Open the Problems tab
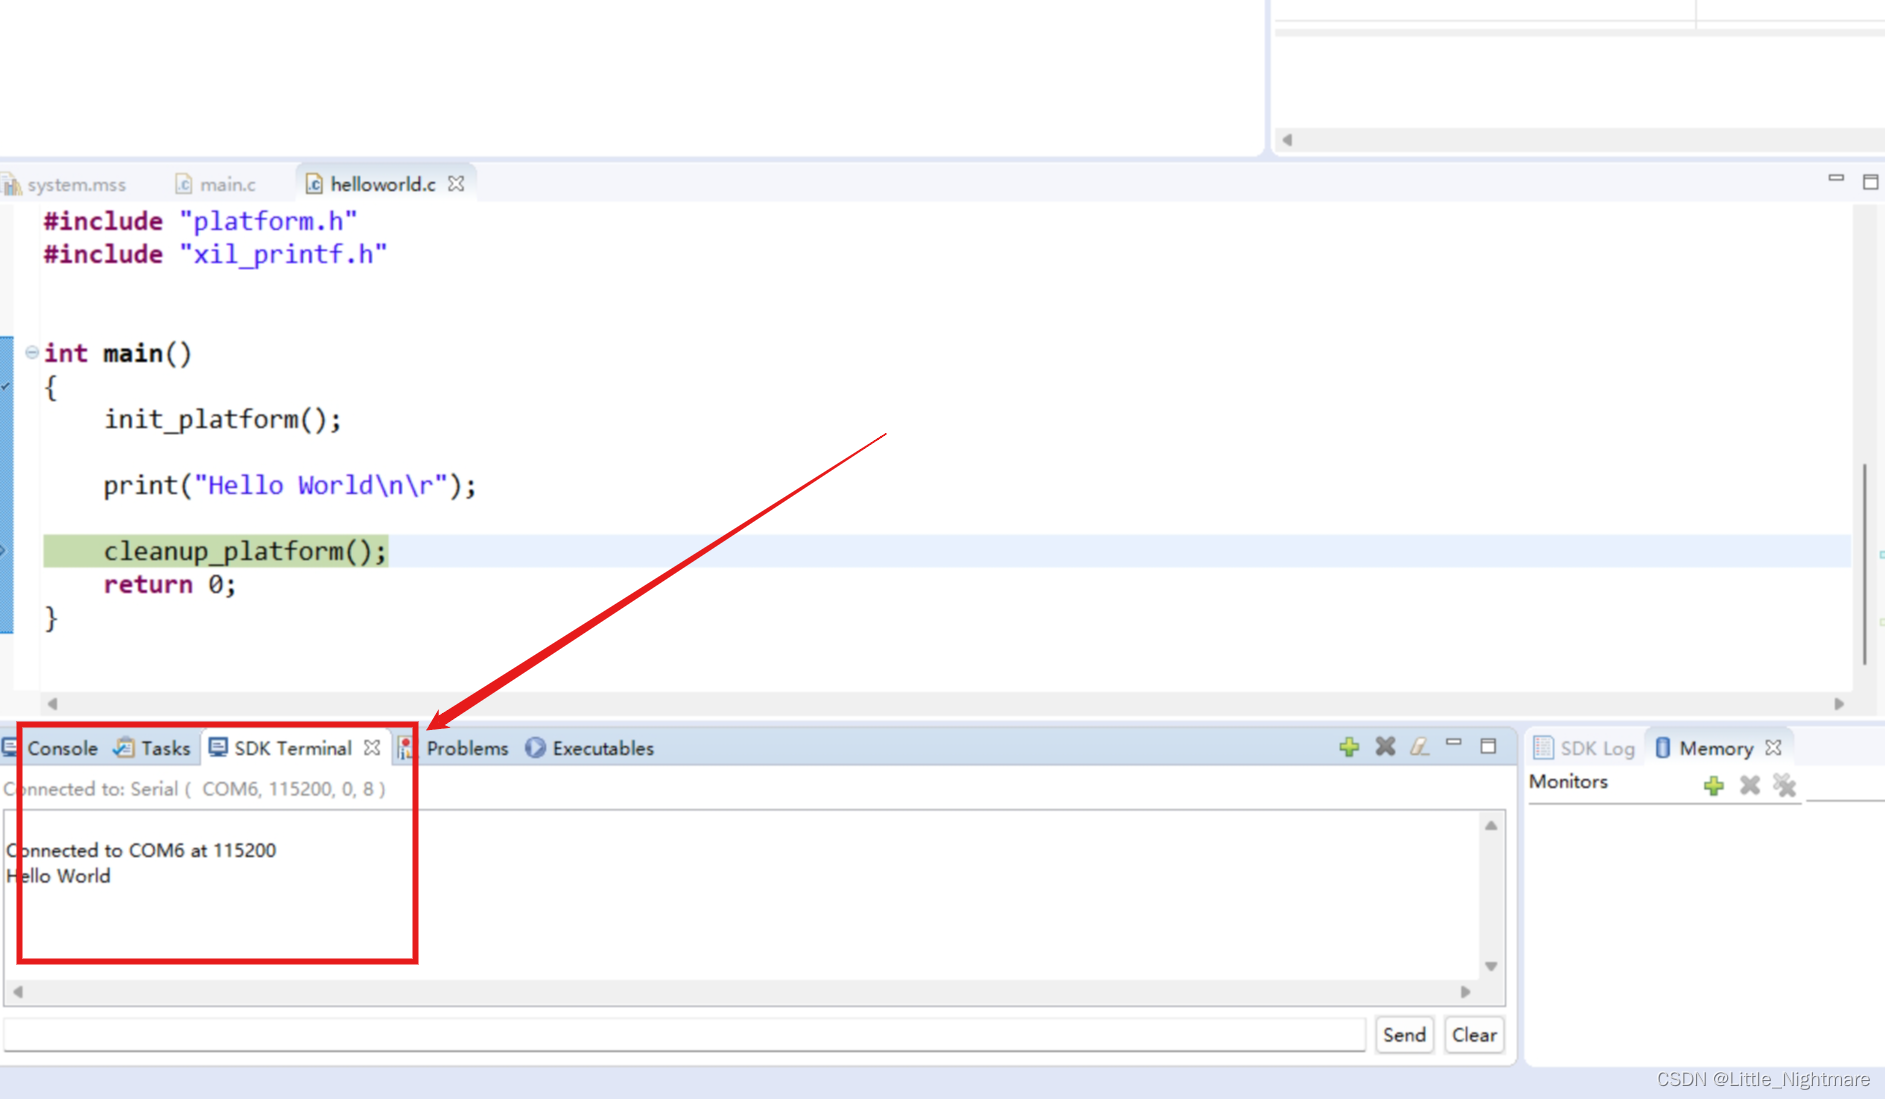 (x=454, y=748)
